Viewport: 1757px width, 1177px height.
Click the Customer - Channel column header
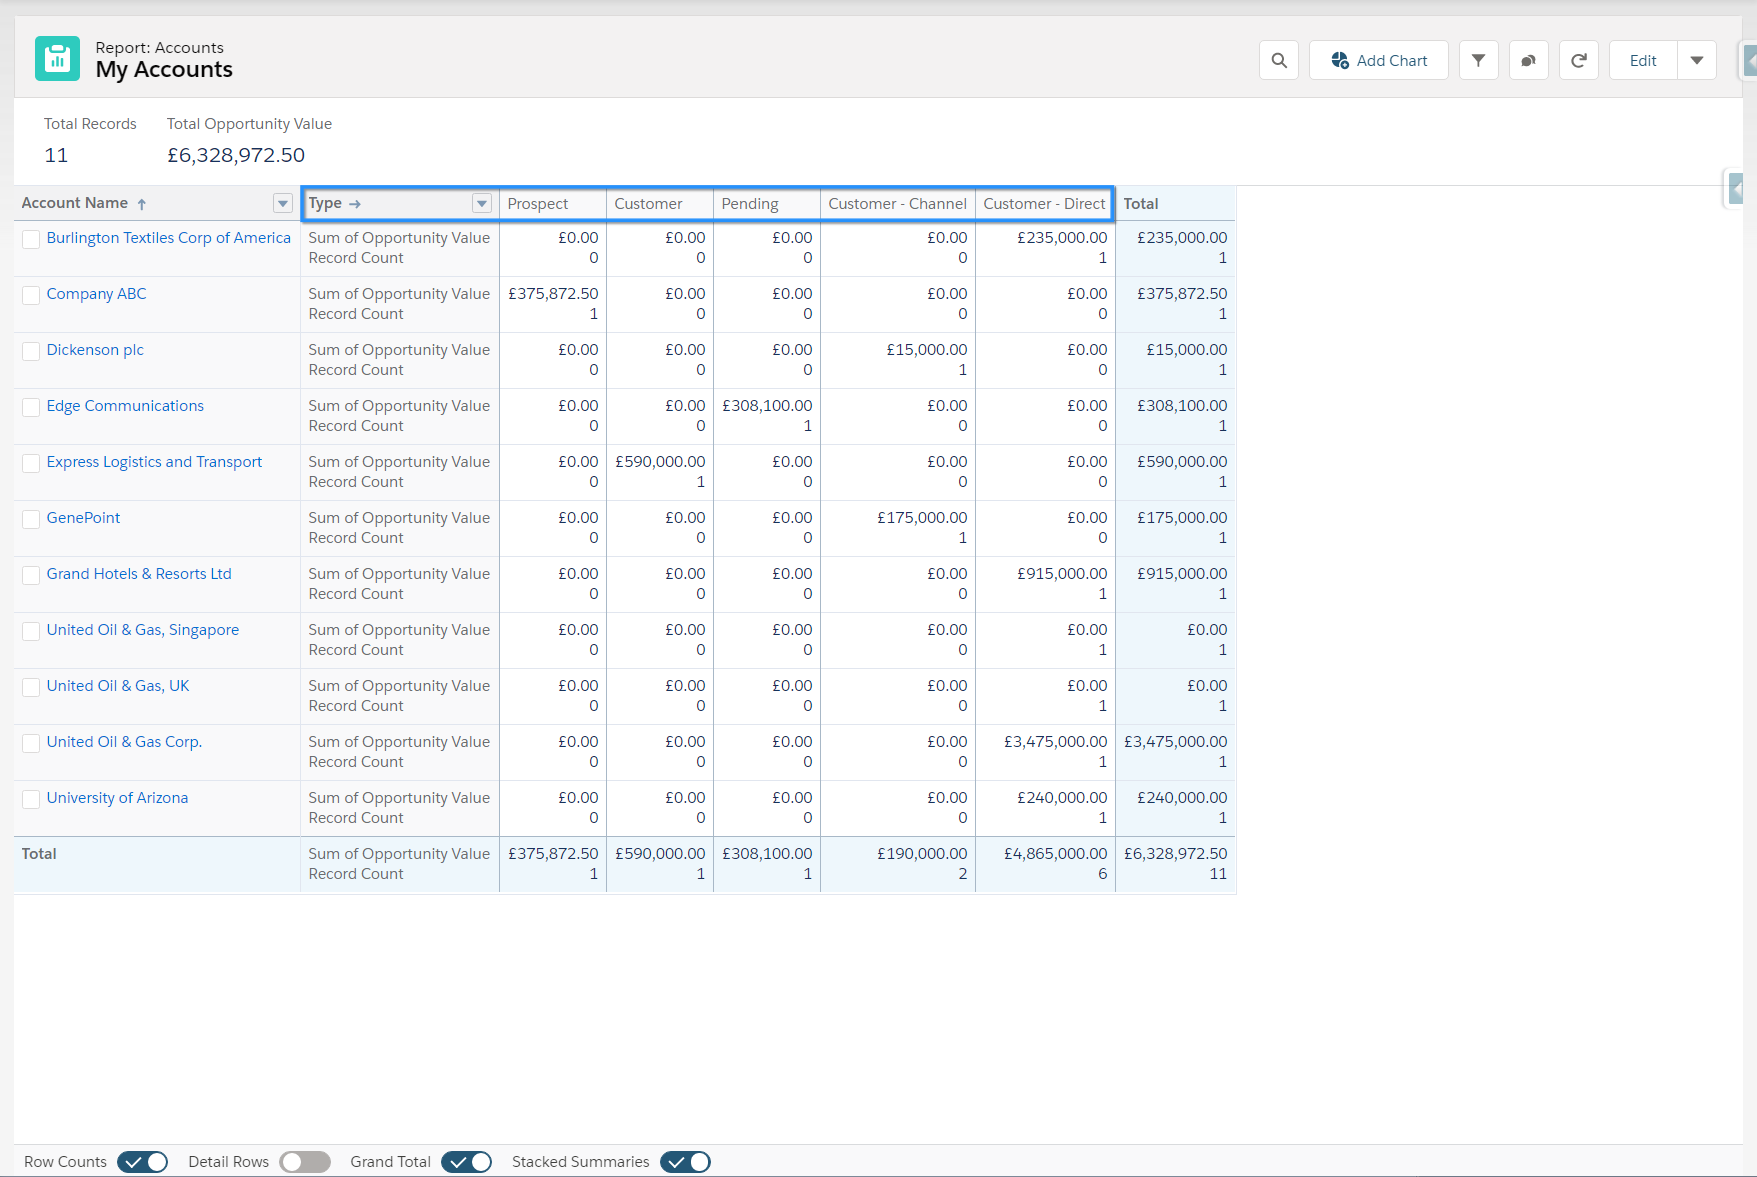coord(897,204)
